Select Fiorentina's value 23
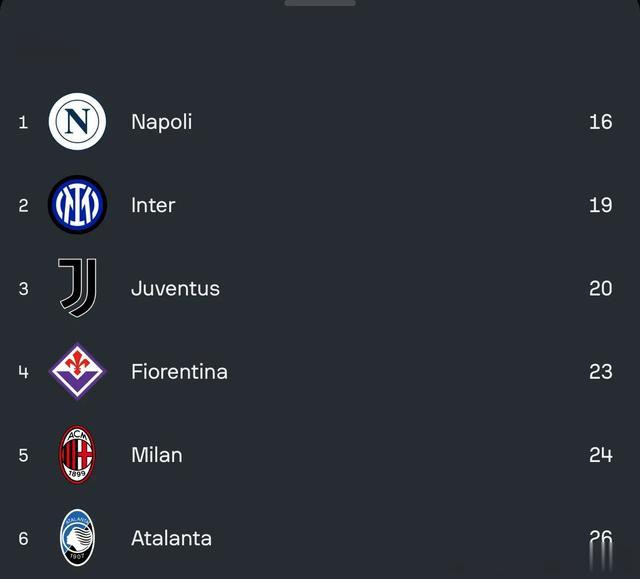The height and width of the screenshot is (579, 640). pos(600,371)
